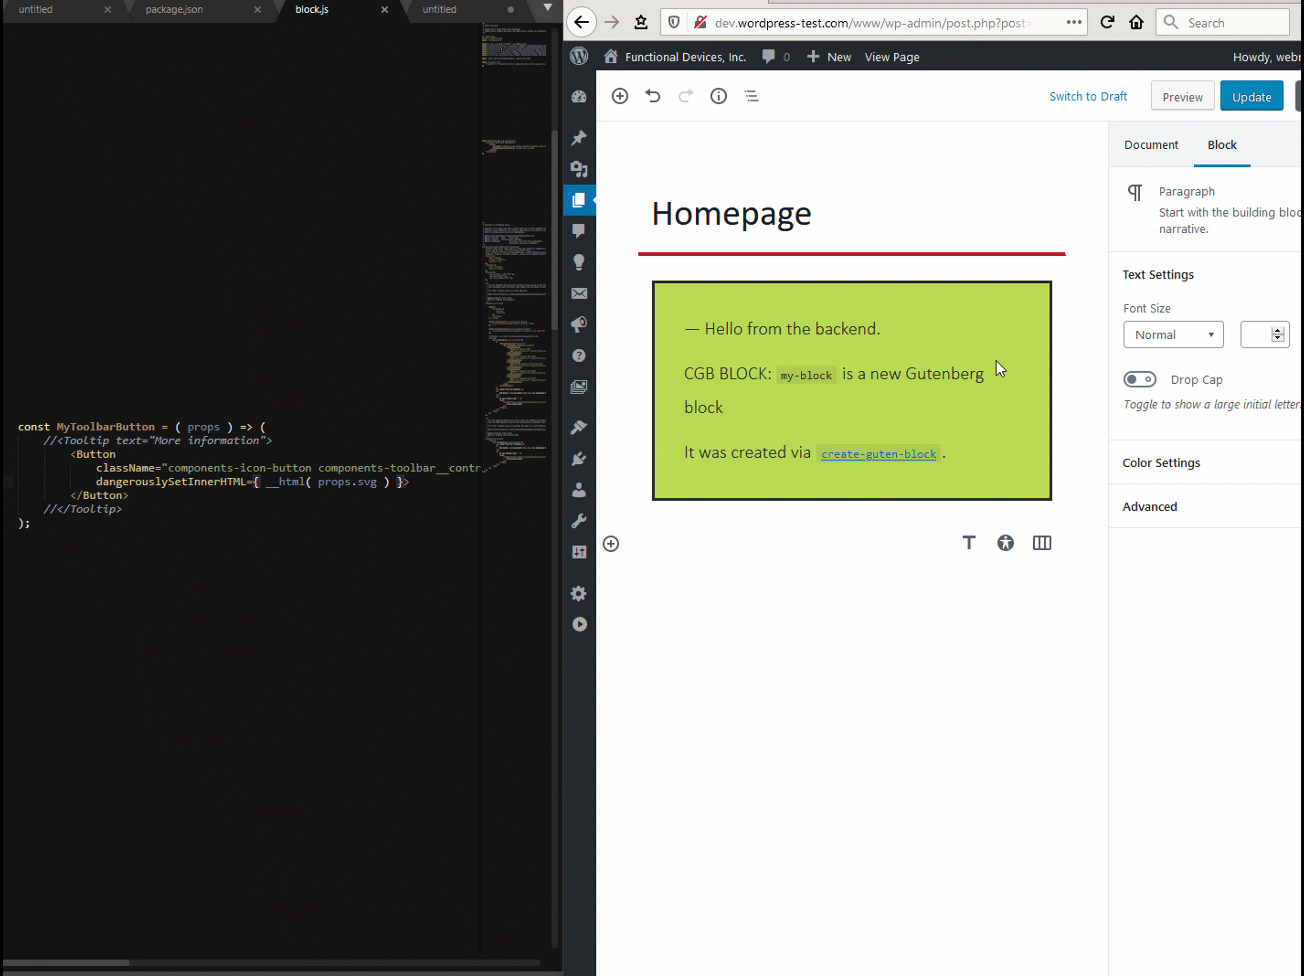Undo the last change in the editor
The image size is (1304, 976).
point(652,96)
